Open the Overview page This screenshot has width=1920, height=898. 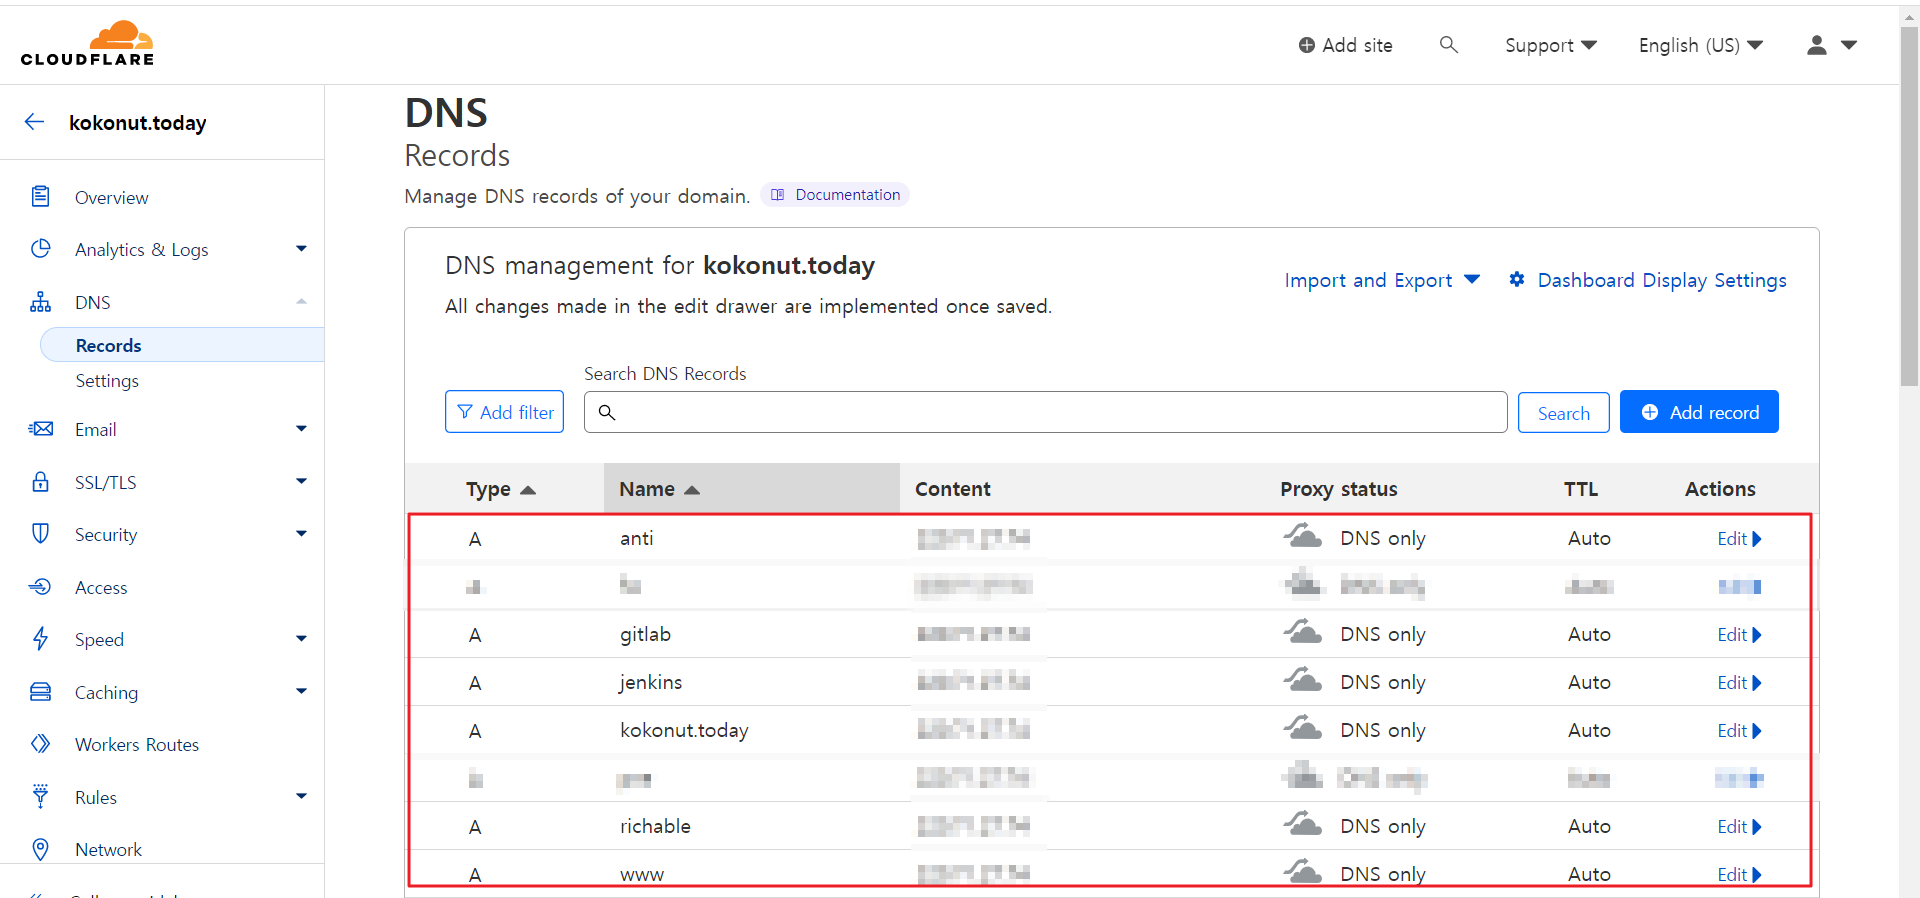[111, 198]
